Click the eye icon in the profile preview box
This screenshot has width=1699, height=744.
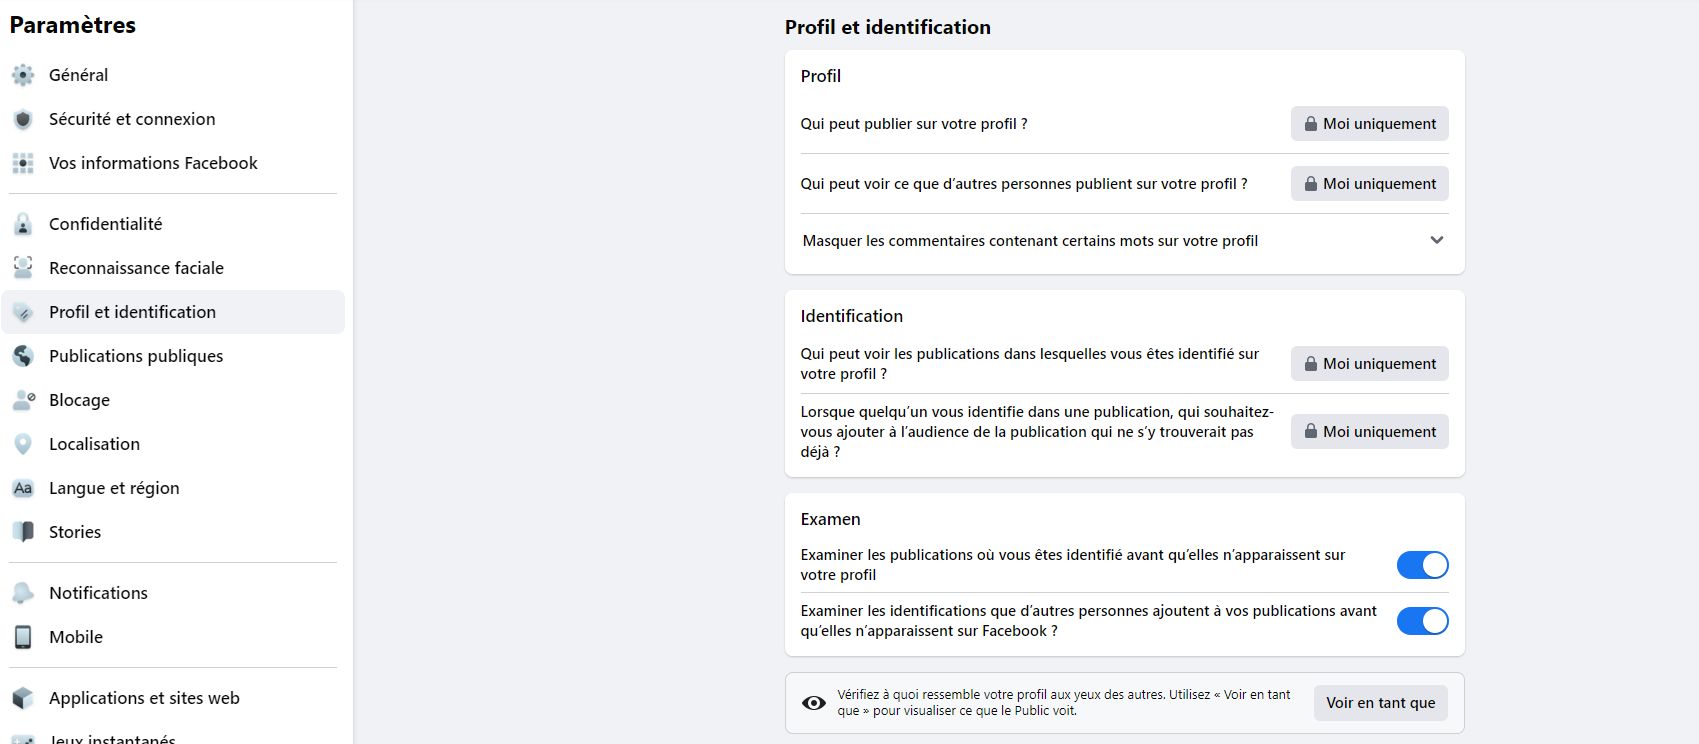(x=814, y=703)
